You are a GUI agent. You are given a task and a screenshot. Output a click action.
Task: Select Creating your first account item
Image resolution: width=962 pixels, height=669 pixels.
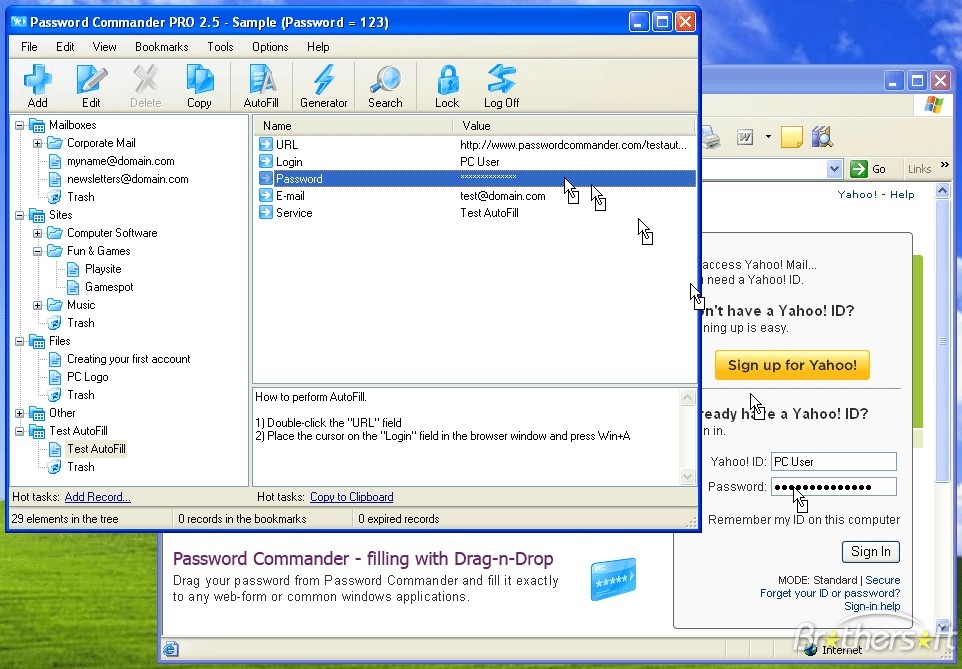[128, 359]
